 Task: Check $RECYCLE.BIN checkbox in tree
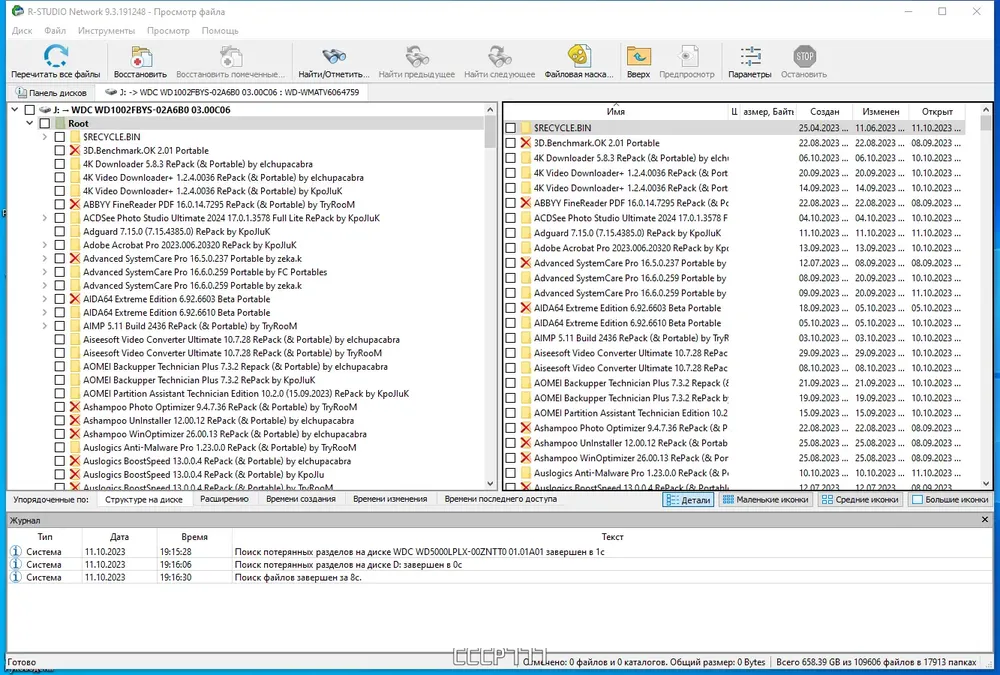[x=59, y=137]
